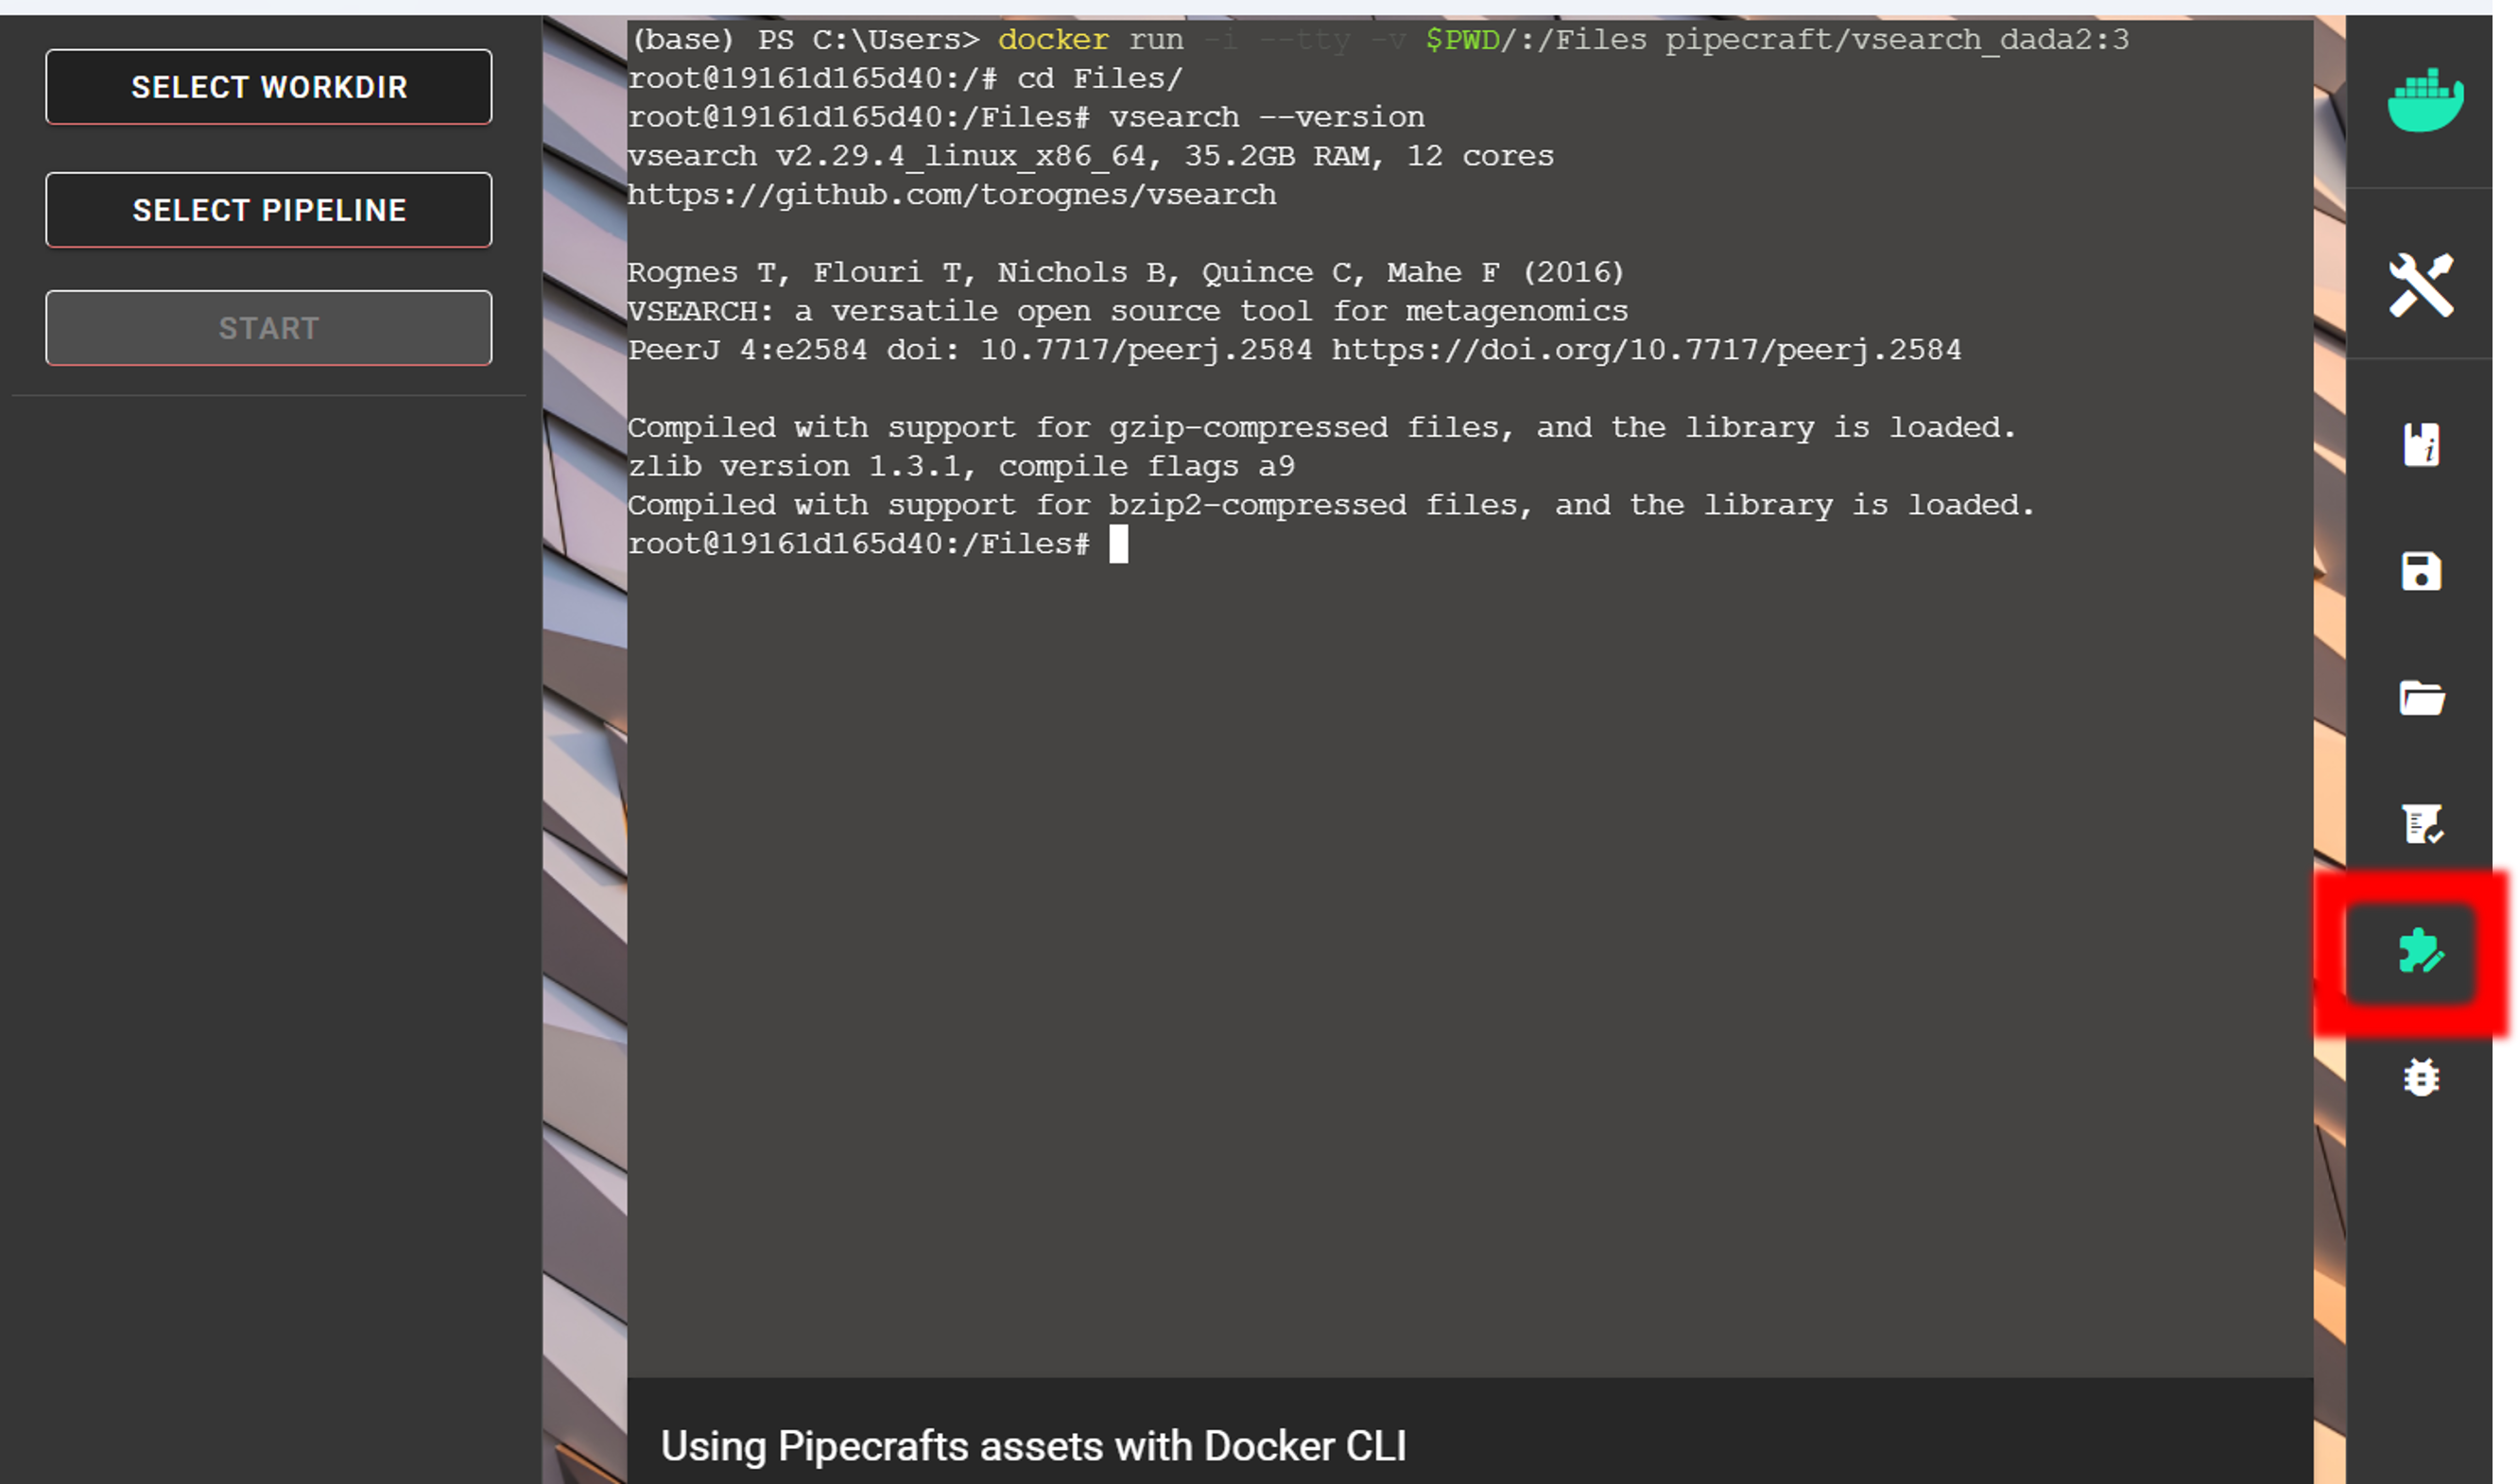
Task: Click the 'zlib version 1.3.1' line
Action: (x=961, y=466)
